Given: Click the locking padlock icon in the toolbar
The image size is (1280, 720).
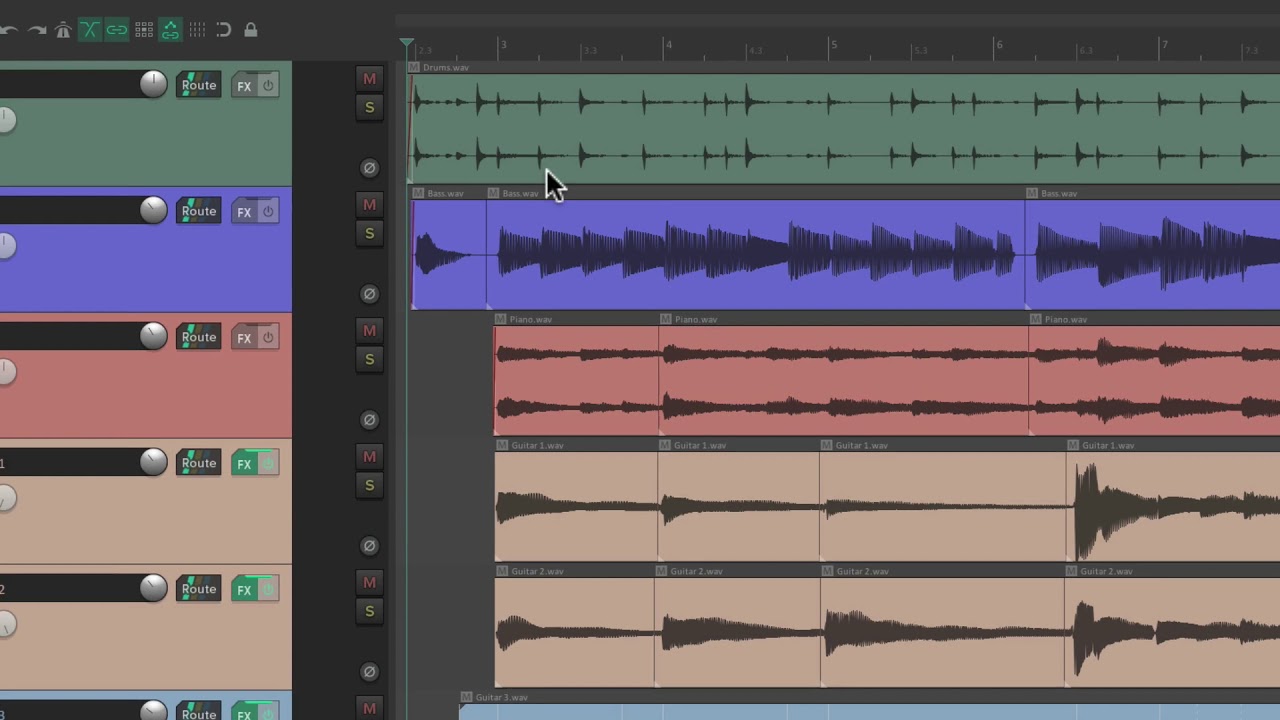Looking at the screenshot, I should click(250, 30).
